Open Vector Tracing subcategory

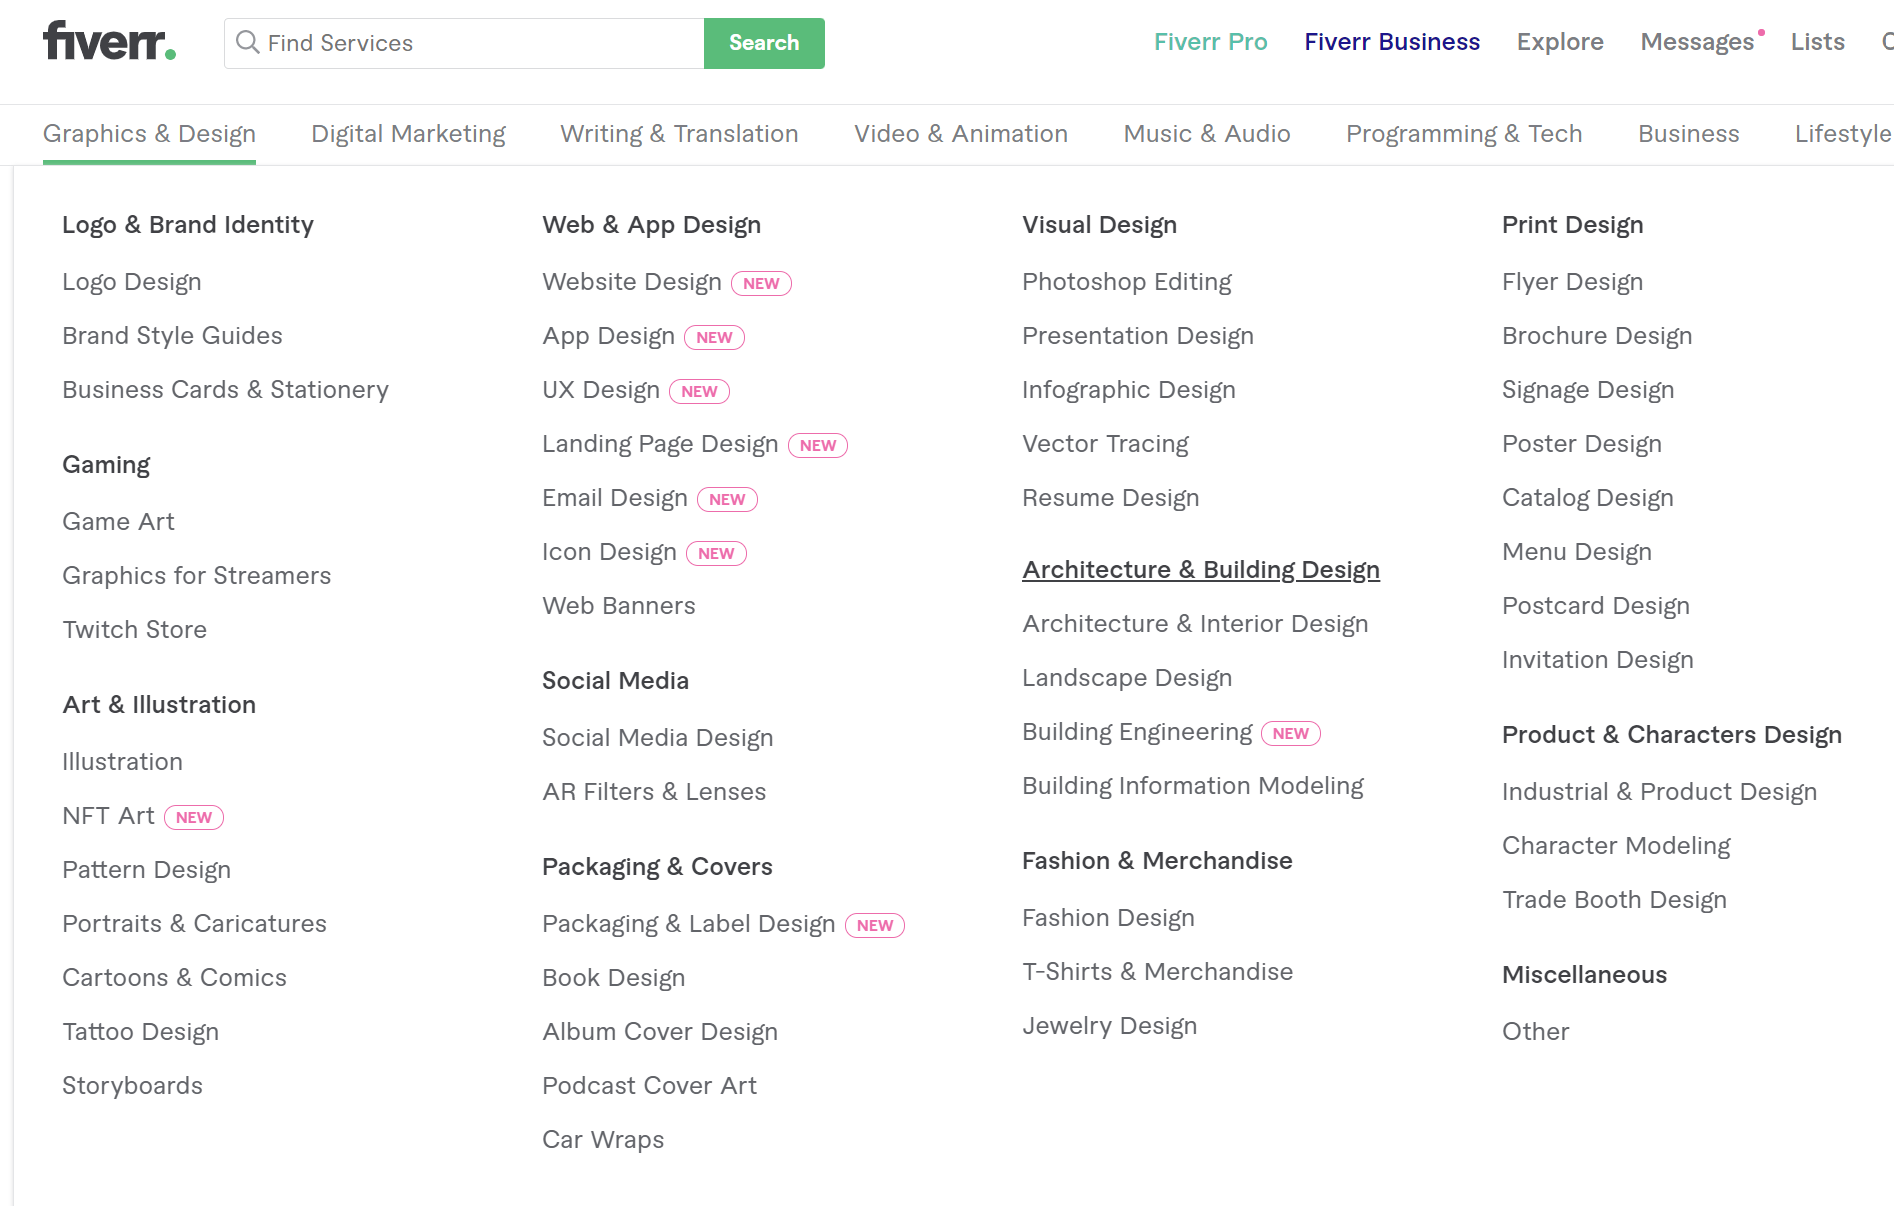pyautogui.click(x=1105, y=444)
